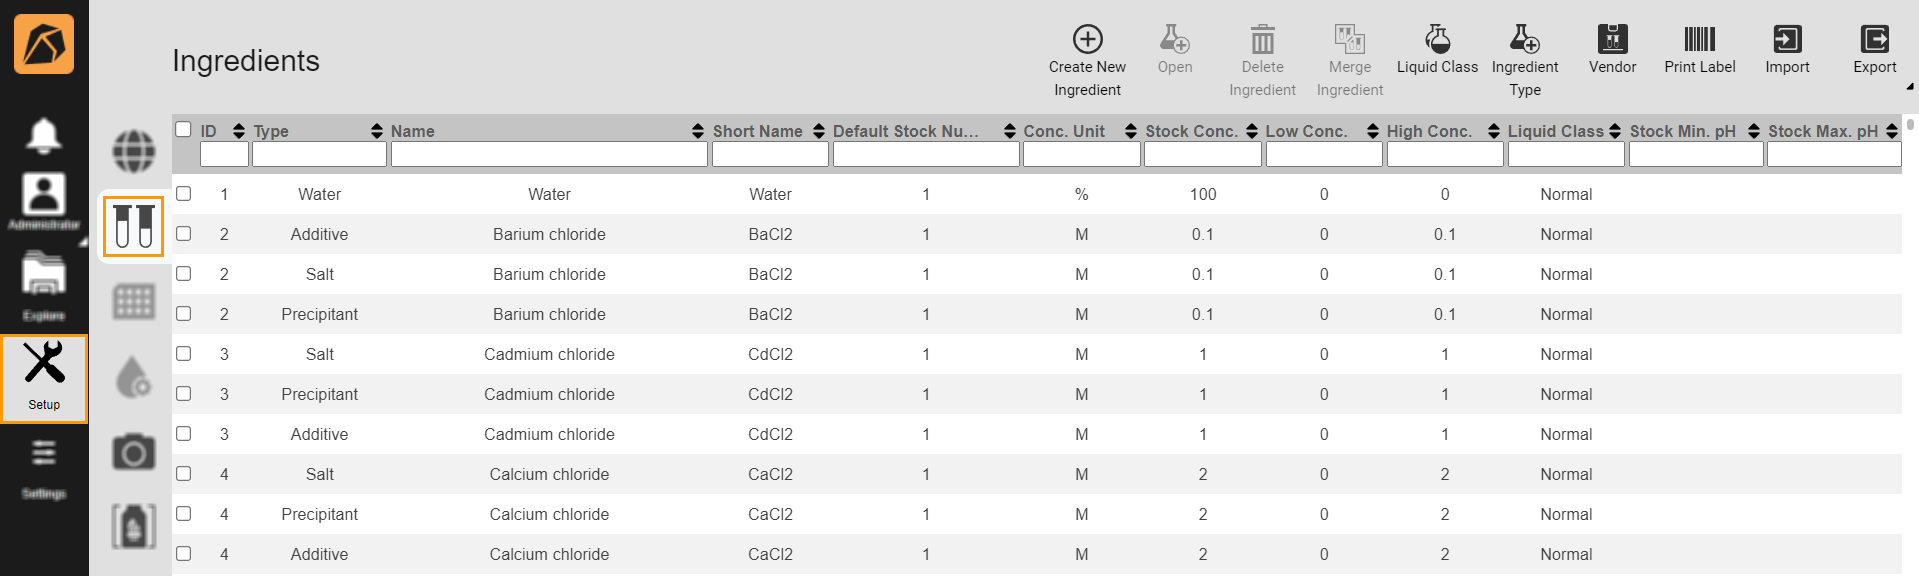Screen dimensions: 1919x576
Task: Sort by the Low Conc. column arrows
Action: coord(1373,131)
